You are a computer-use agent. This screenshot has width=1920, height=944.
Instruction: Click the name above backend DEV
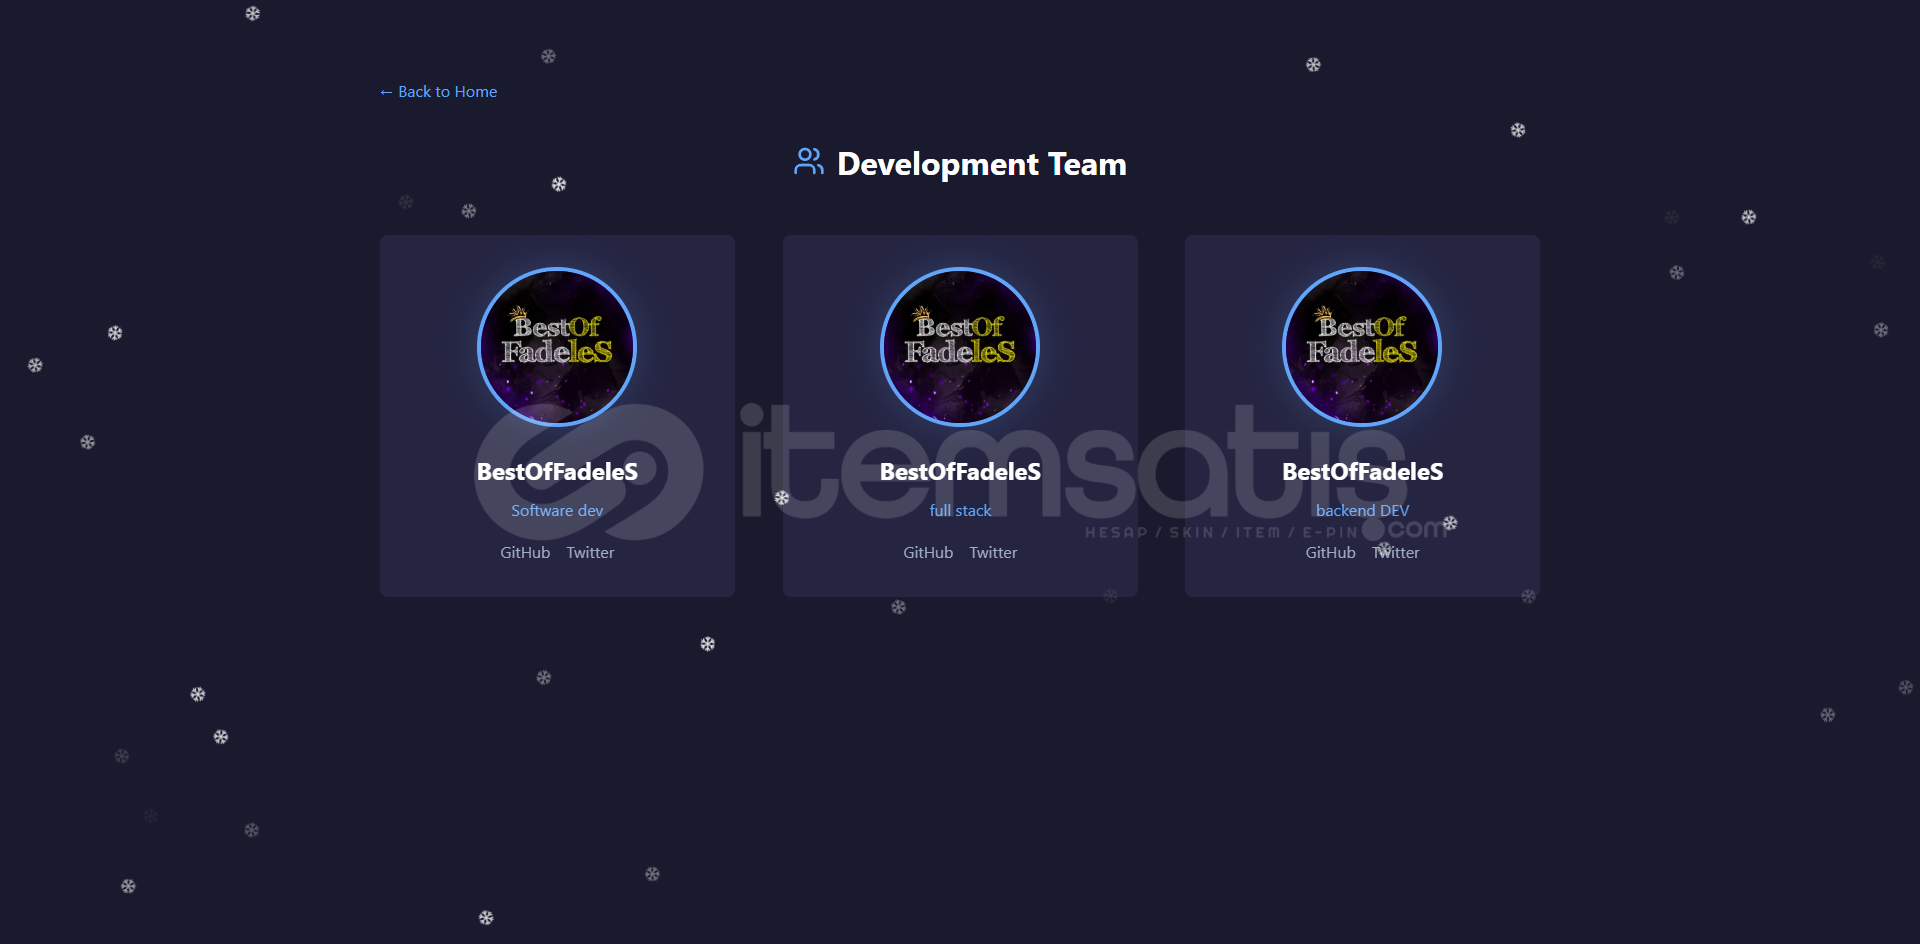(x=1362, y=472)
